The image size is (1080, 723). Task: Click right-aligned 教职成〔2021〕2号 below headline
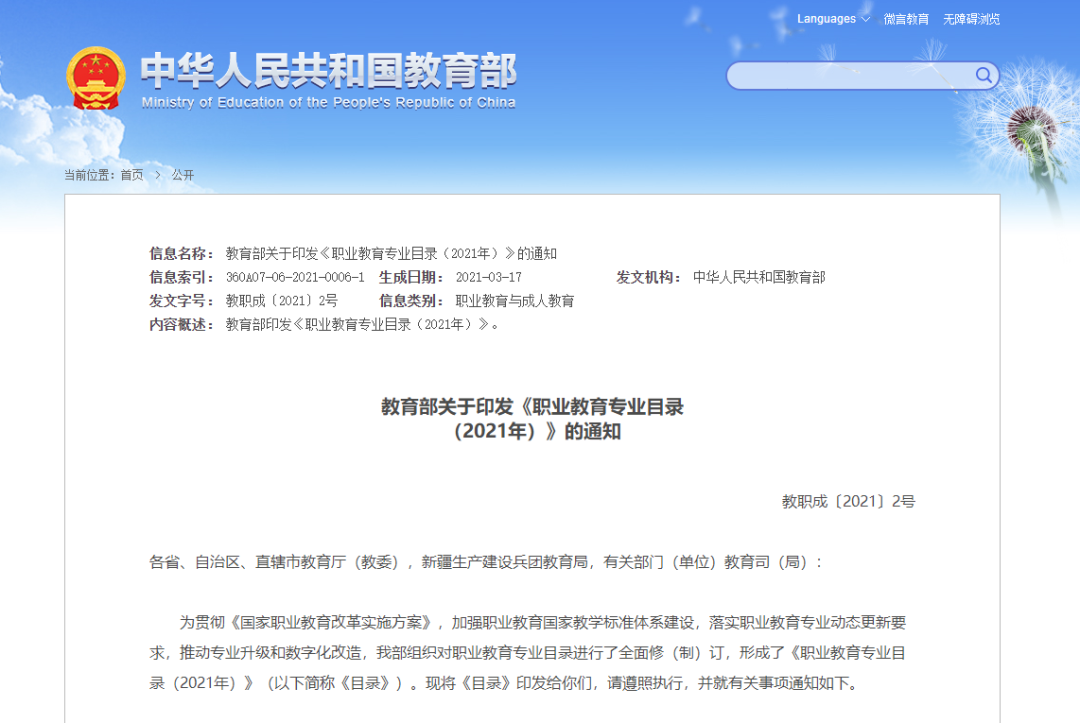coord(849,501)
